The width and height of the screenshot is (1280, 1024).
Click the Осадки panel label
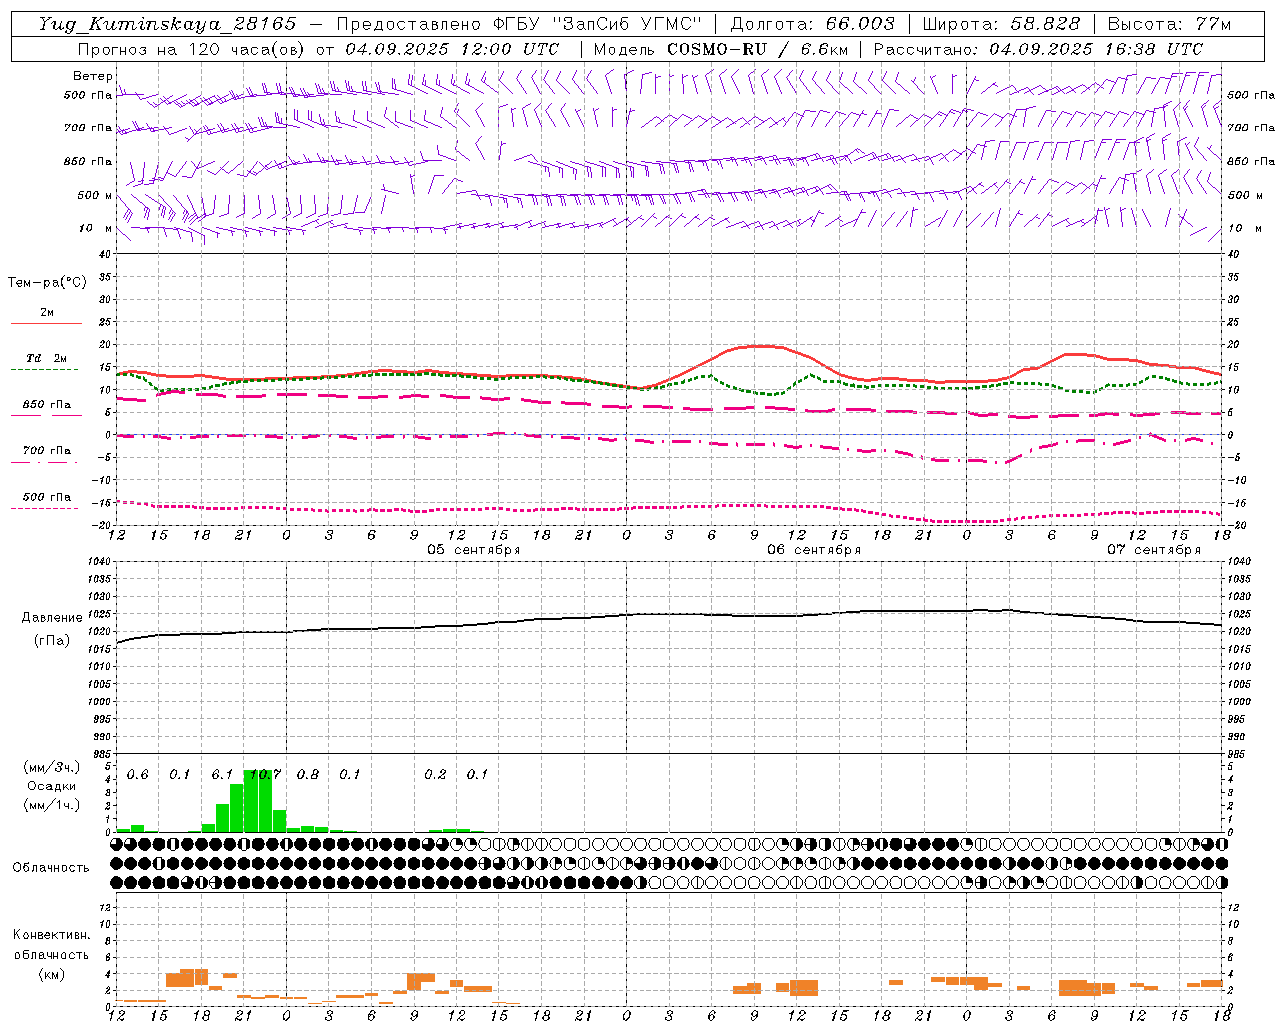coord(51,786)
